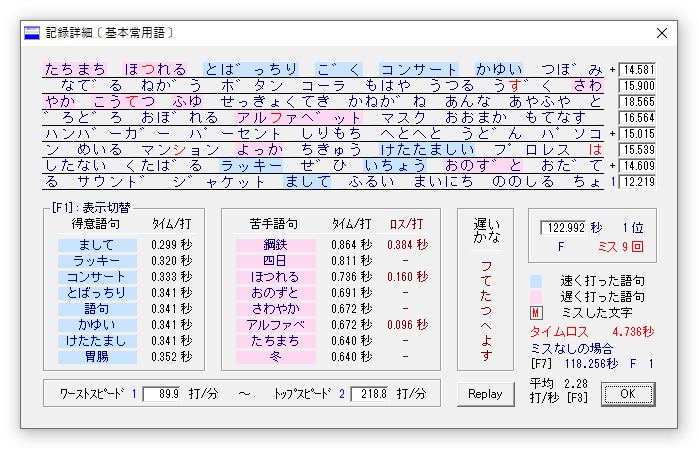Select とばっちり in the 得意語句 list

click(x=97, y=293)
